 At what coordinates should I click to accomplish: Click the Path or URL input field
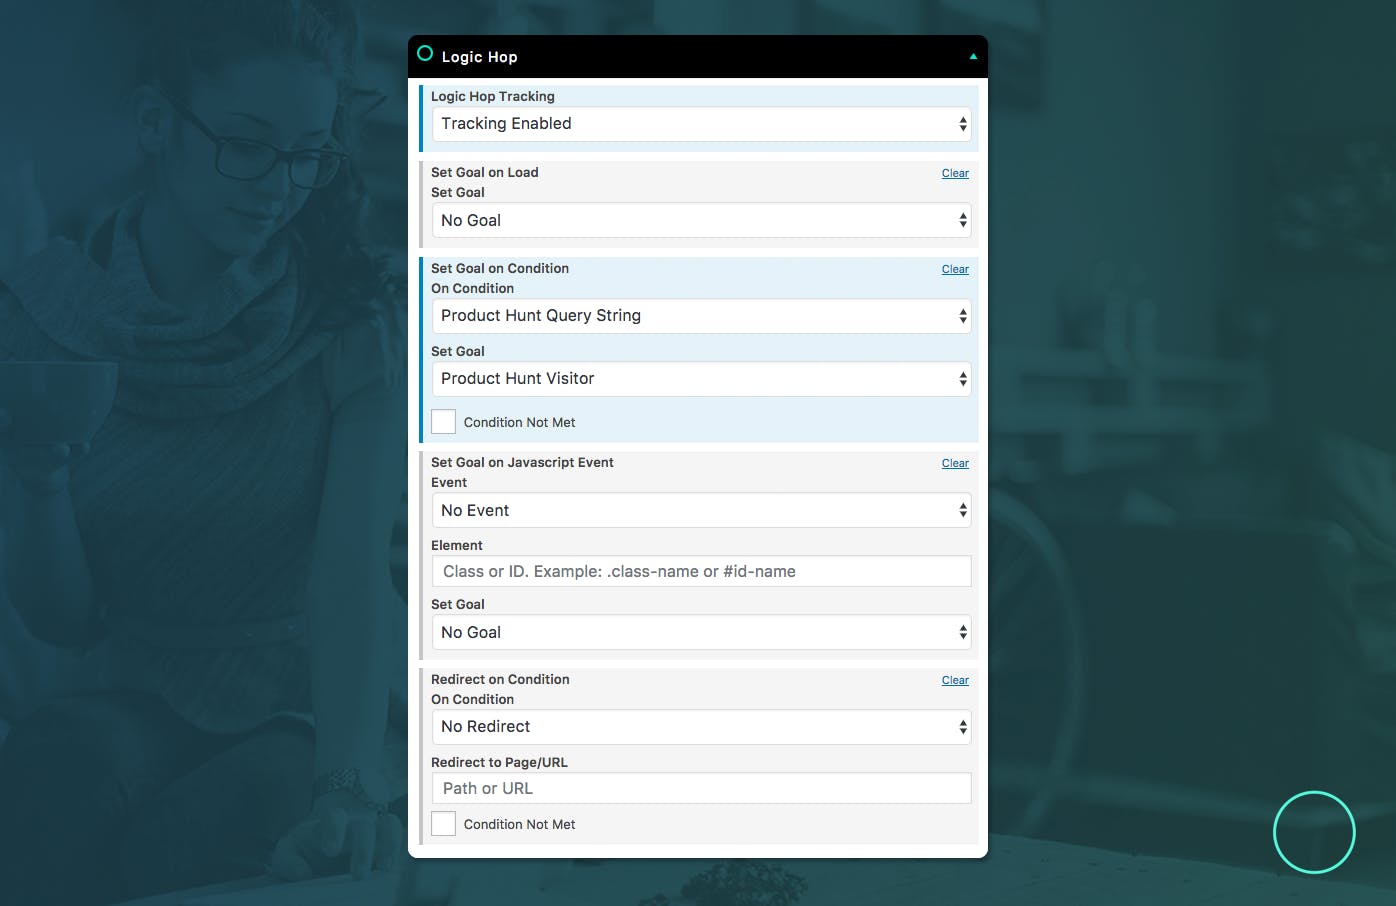701,788
